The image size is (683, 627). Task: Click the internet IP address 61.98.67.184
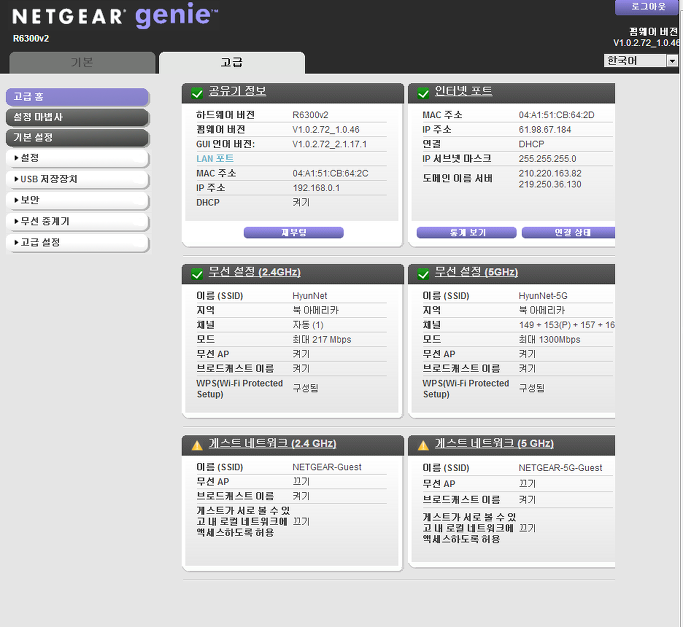pos(545,130)
